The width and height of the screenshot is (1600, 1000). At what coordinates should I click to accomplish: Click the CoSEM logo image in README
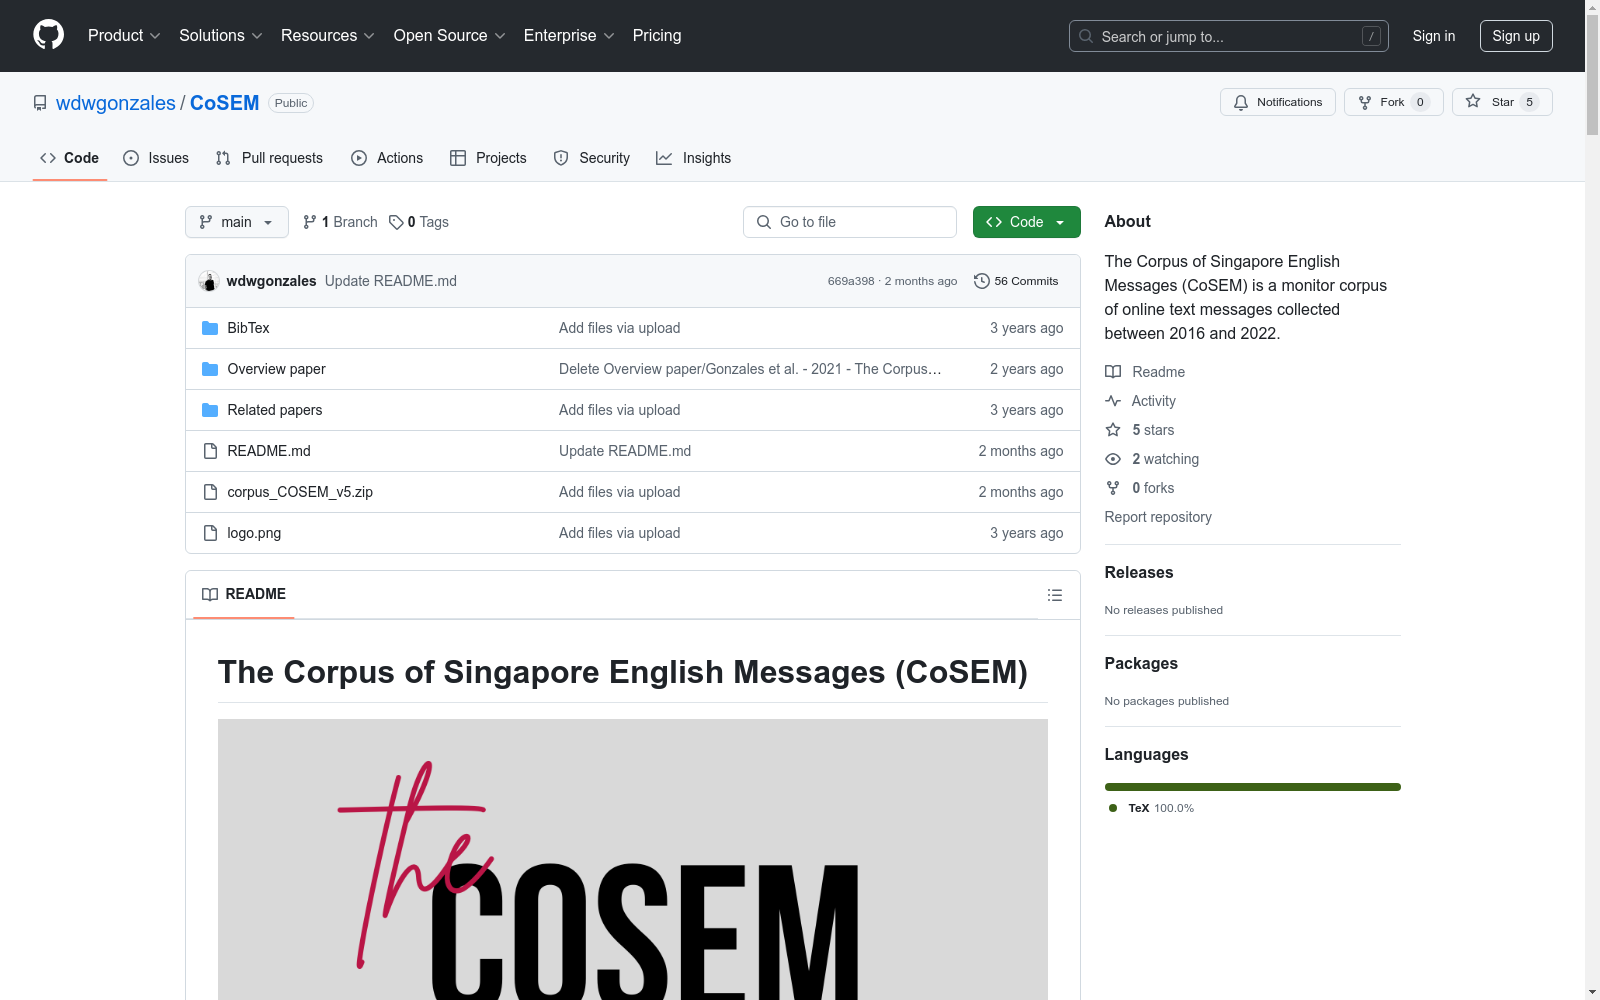click(x=633, y=859)
